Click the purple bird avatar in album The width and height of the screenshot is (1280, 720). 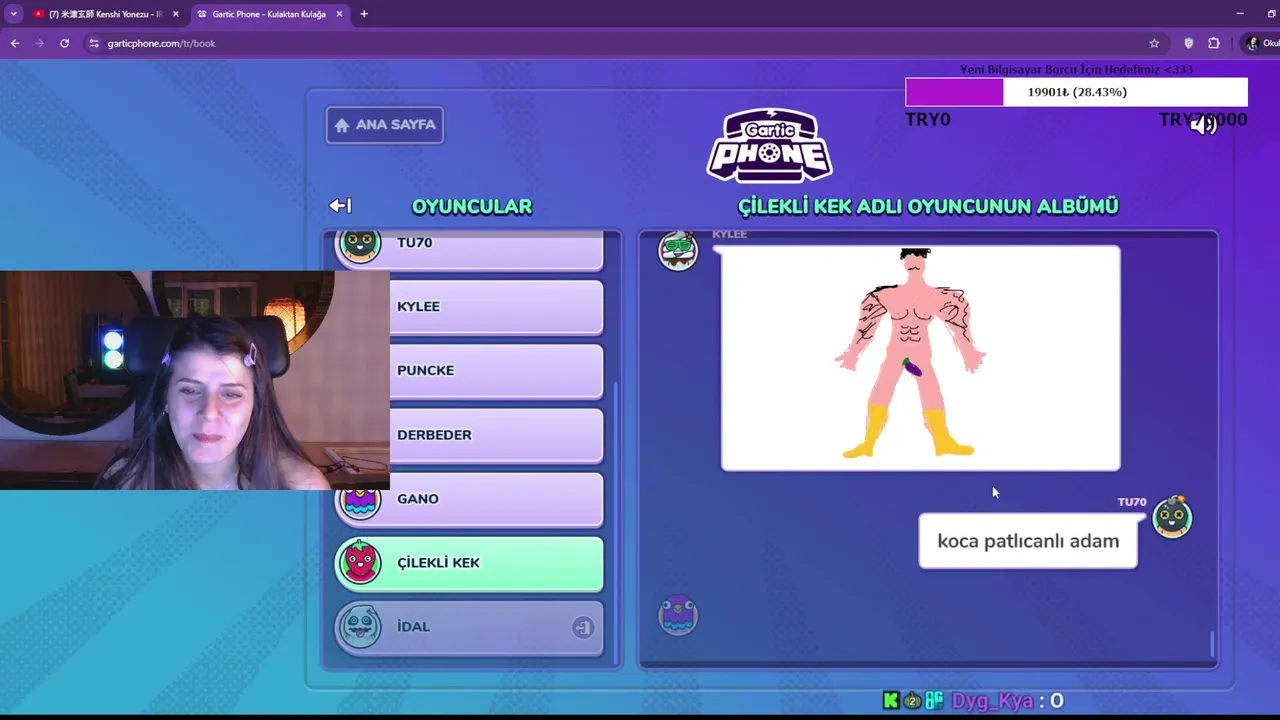pos(678,615)
